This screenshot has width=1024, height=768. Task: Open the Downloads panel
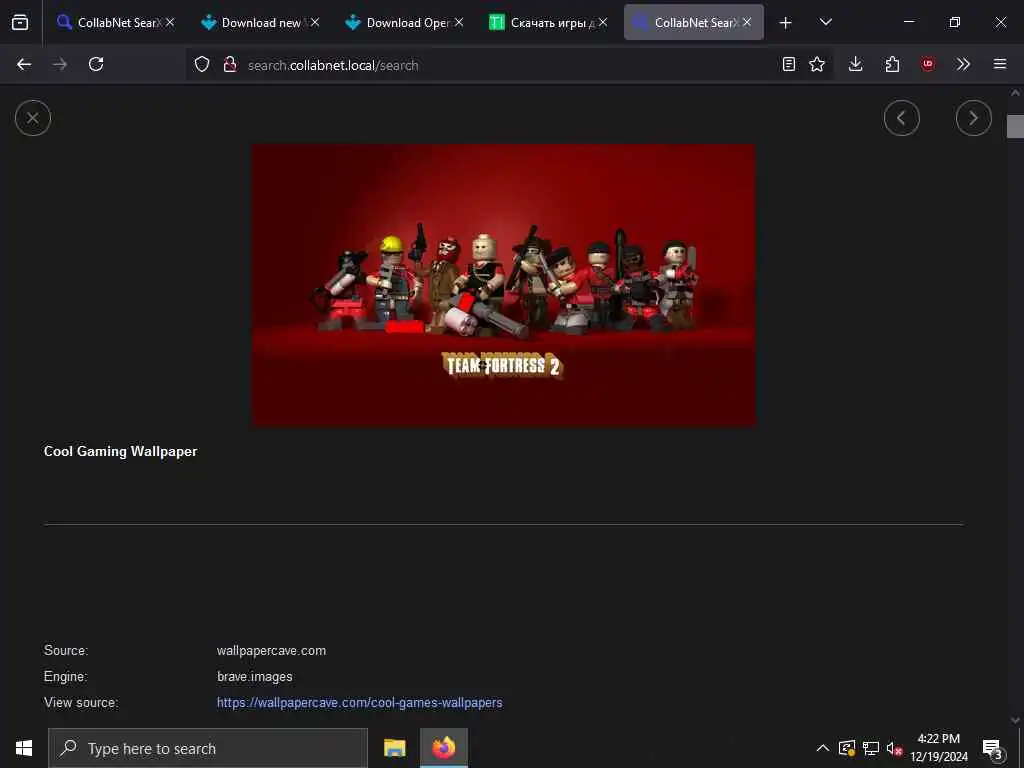point(856,64)
